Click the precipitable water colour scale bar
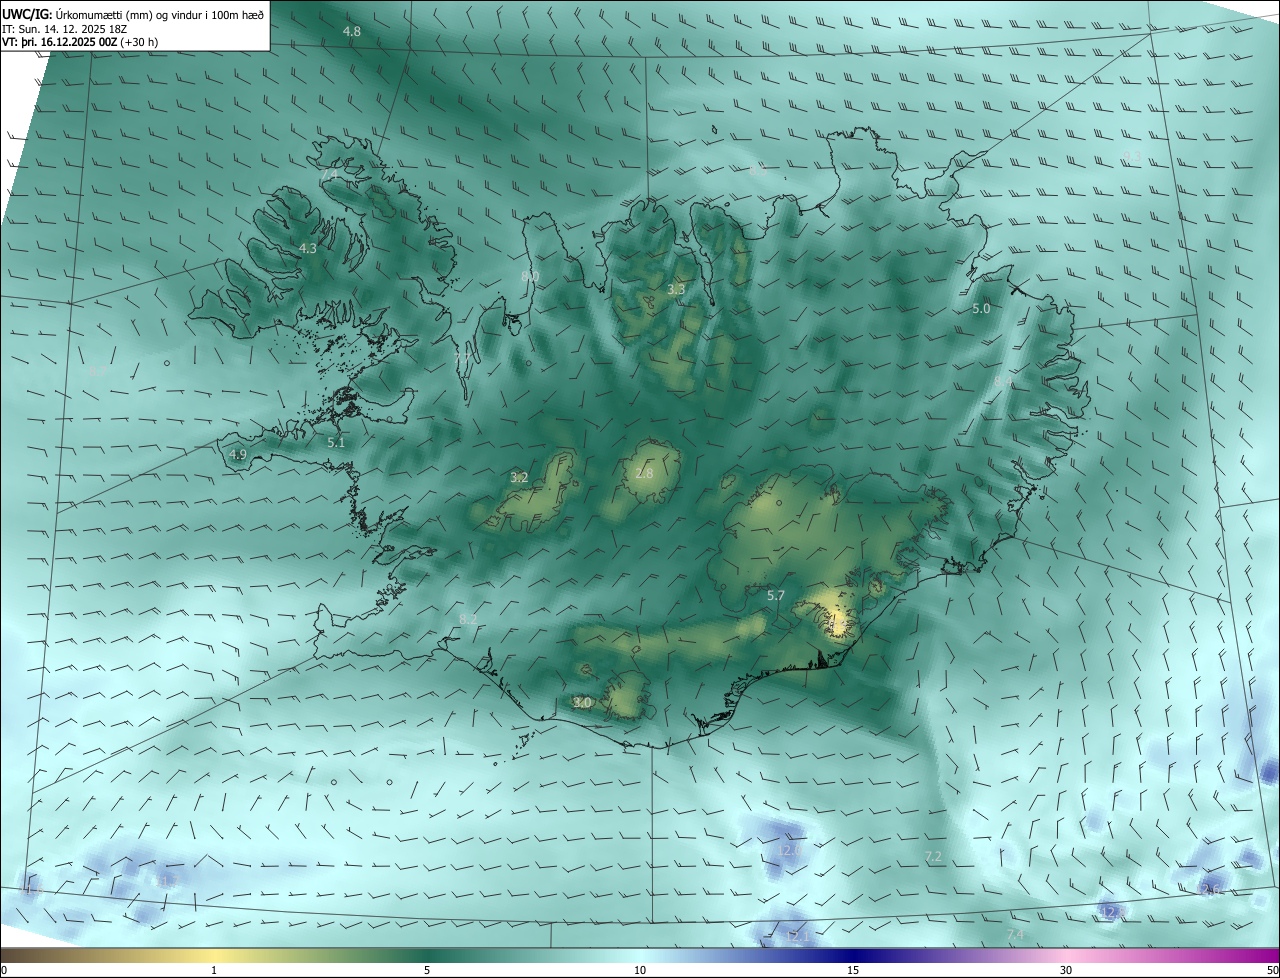The width and height of the screenshot is (1280, 978). (640, 955)
